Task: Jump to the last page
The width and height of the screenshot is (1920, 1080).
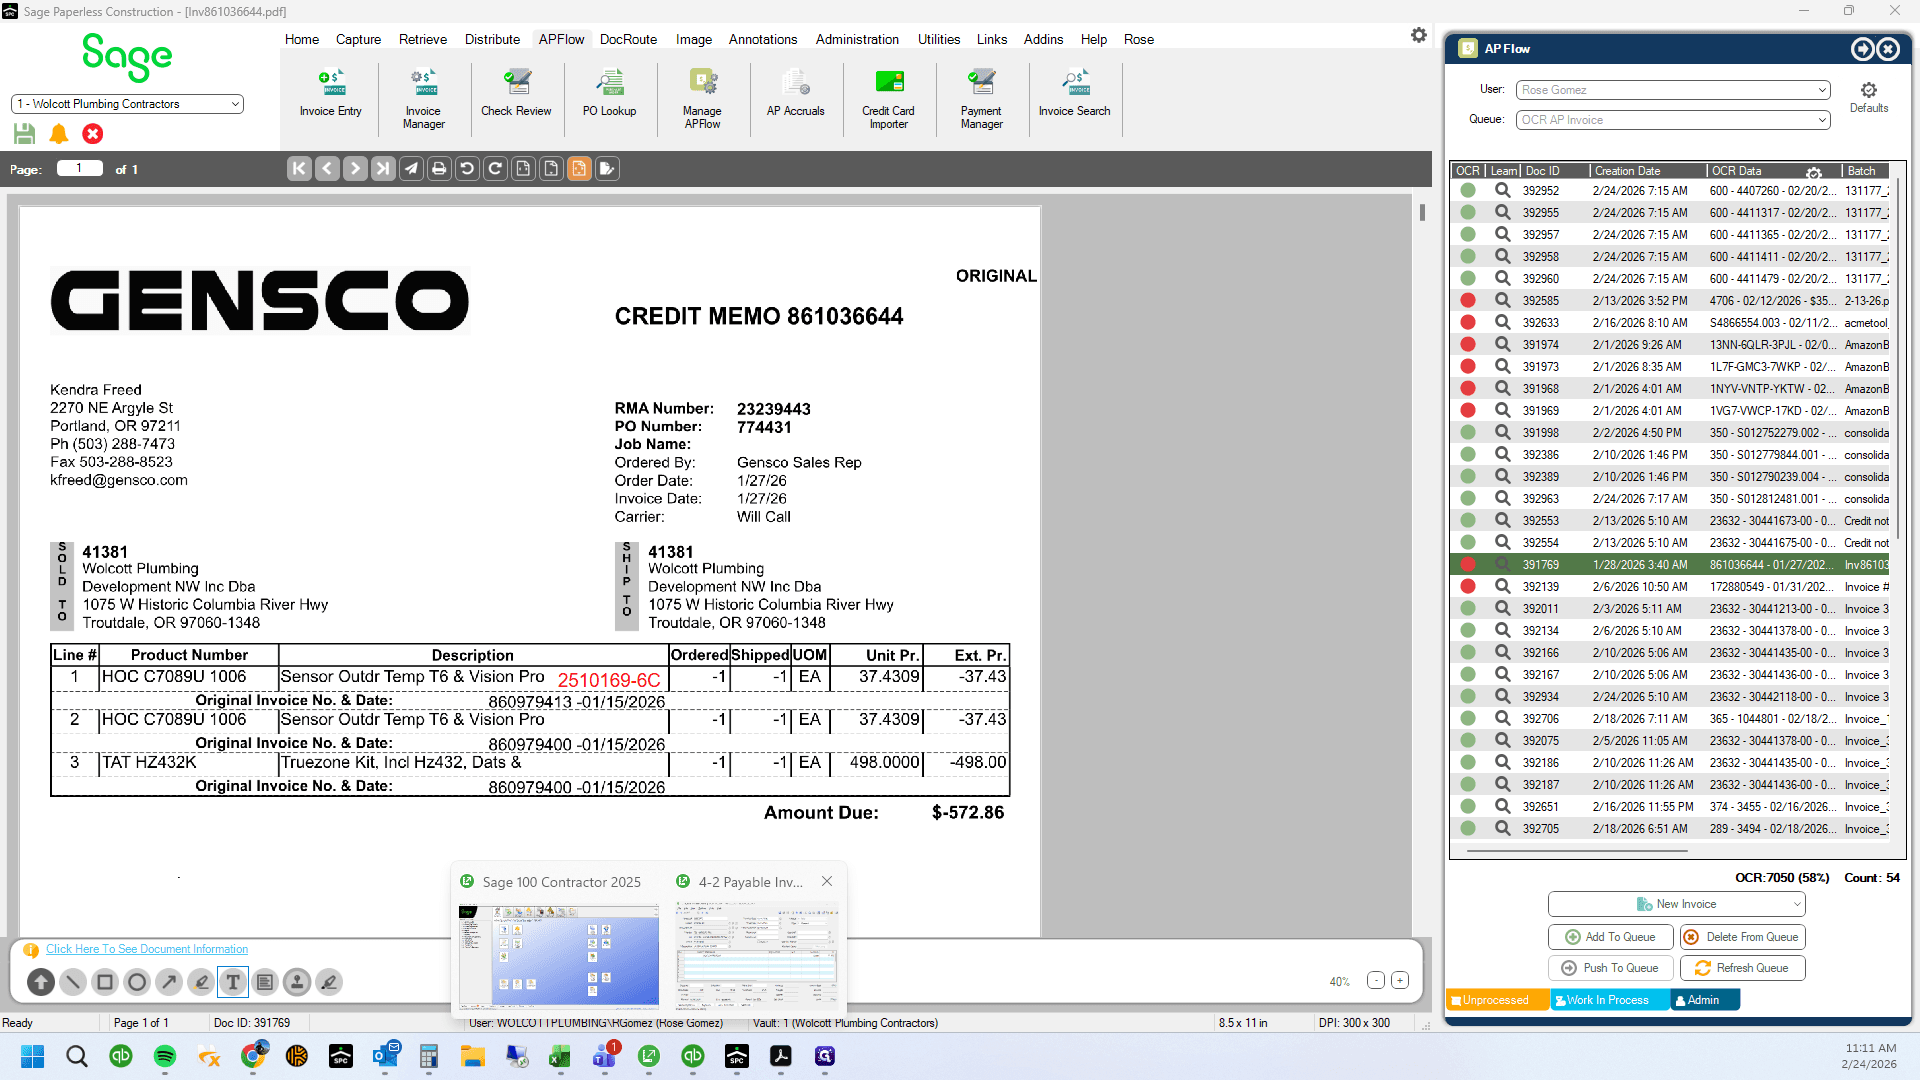Action: point(383,169)
